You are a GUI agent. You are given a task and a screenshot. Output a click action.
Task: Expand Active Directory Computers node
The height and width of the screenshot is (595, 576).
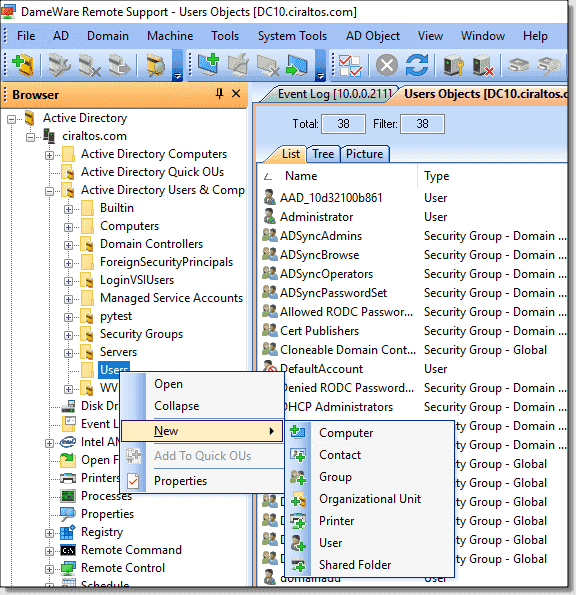[49, 155]
